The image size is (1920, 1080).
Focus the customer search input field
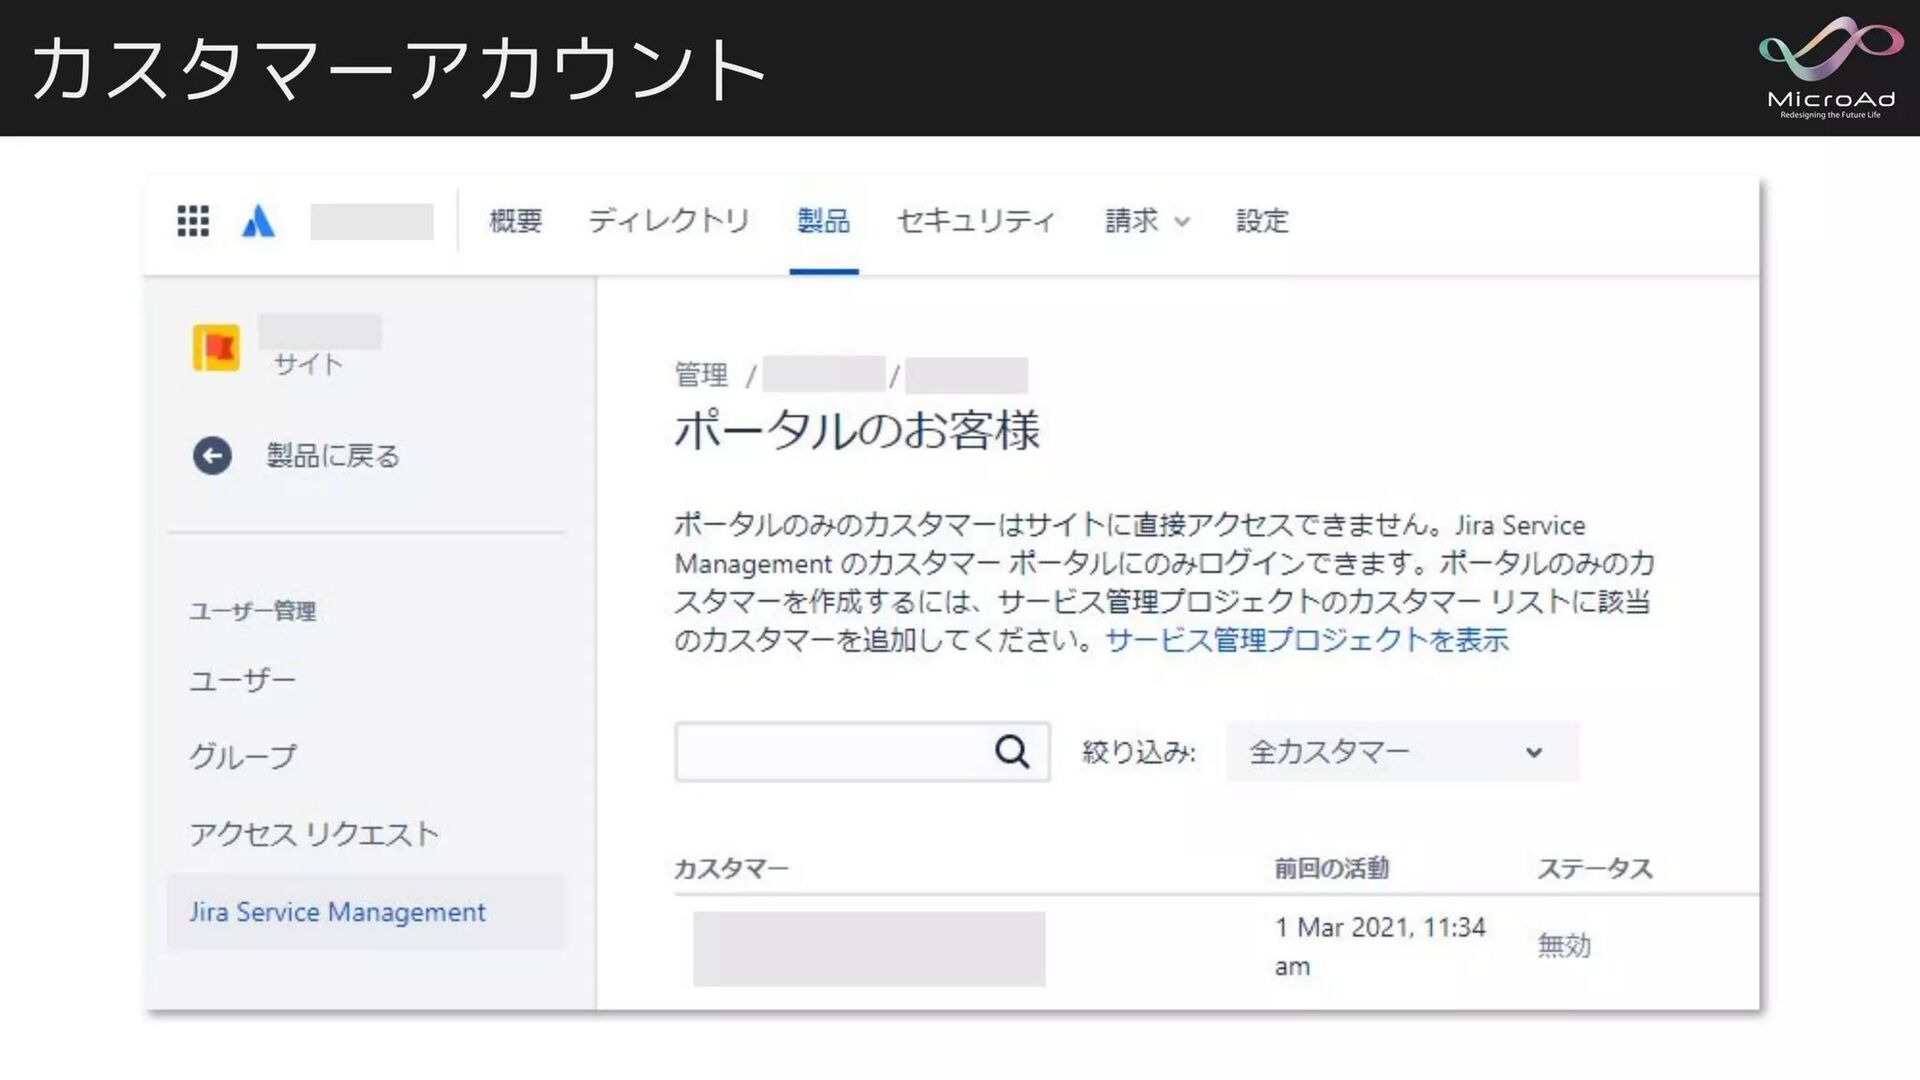(x=830, y=751)
